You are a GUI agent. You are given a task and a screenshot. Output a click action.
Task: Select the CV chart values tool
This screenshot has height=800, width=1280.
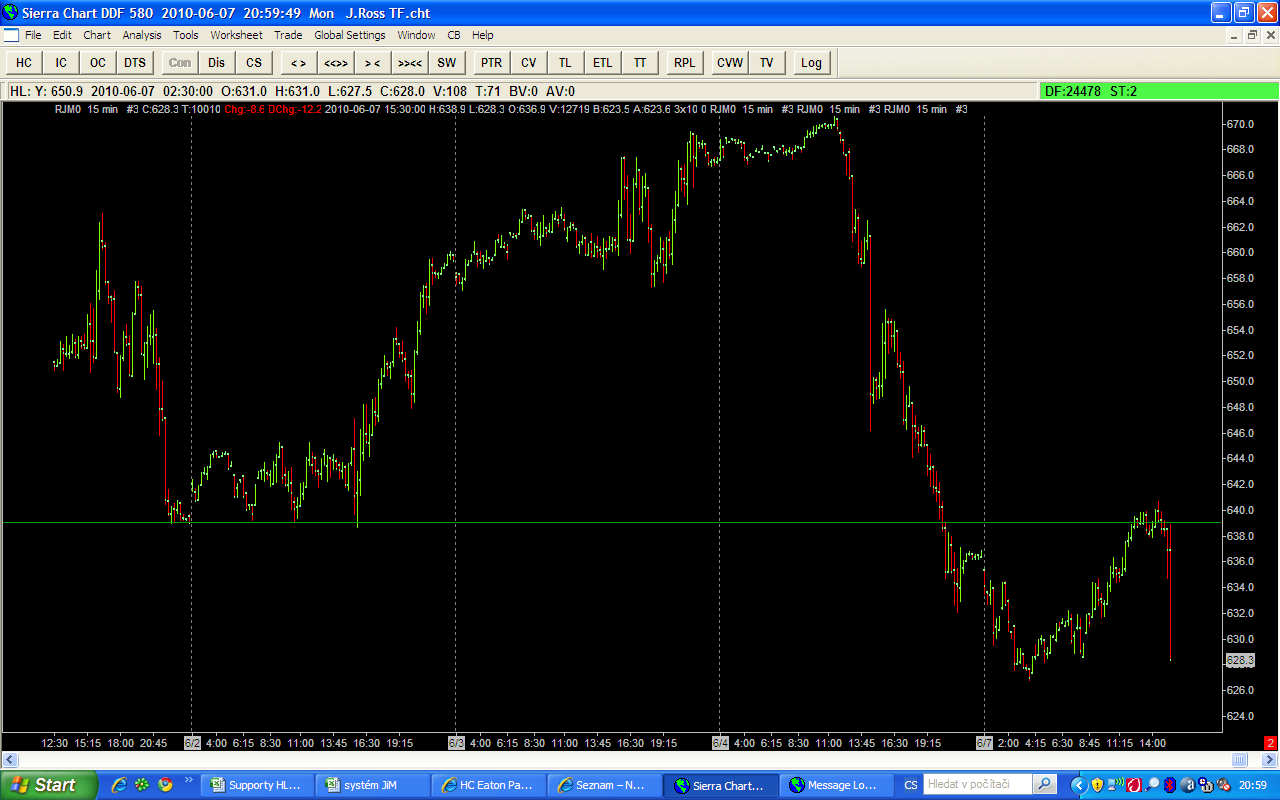point(528,62)
